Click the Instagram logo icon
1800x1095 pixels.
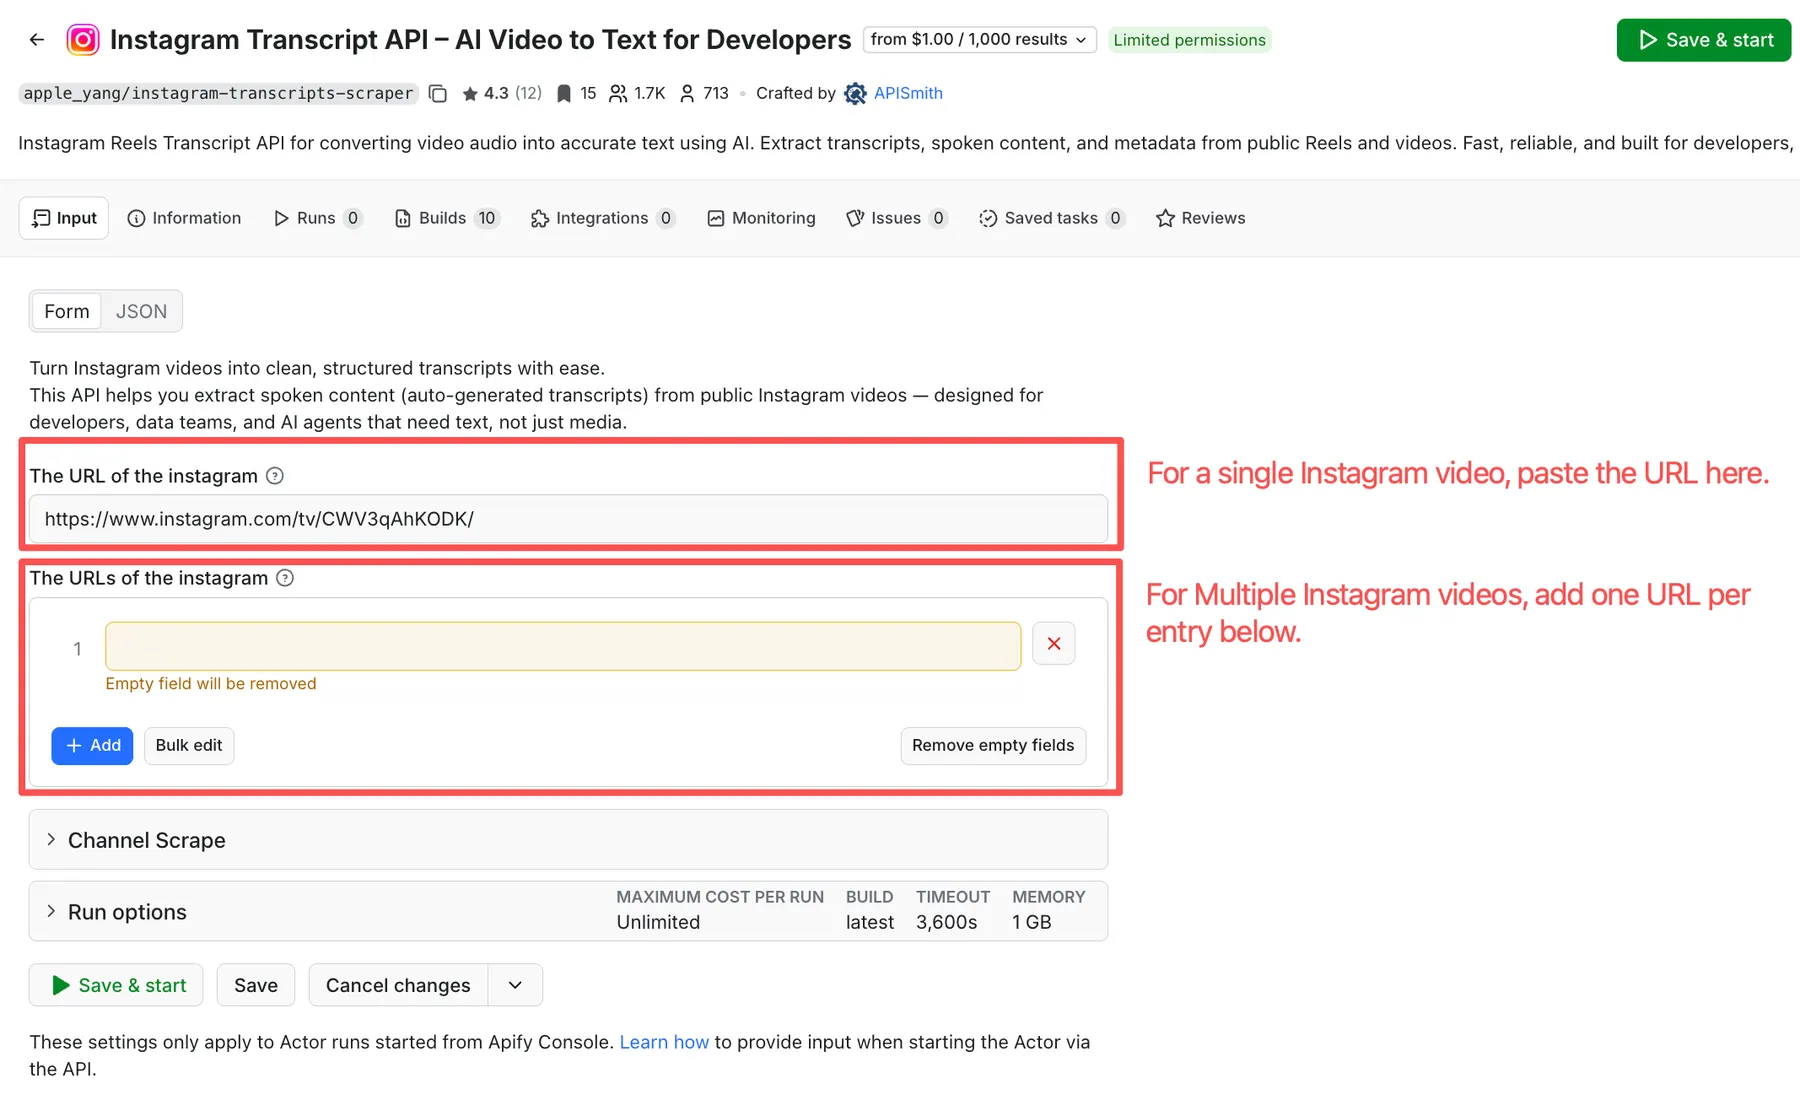coord(83,40)
